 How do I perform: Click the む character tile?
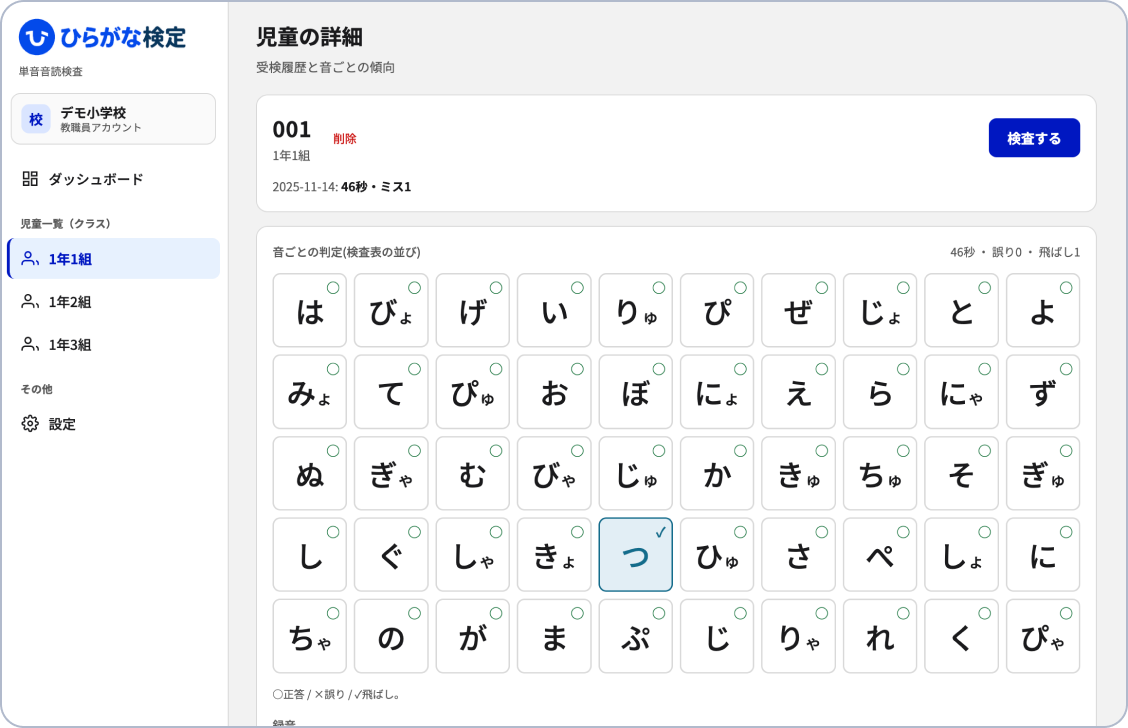(473, 473)
